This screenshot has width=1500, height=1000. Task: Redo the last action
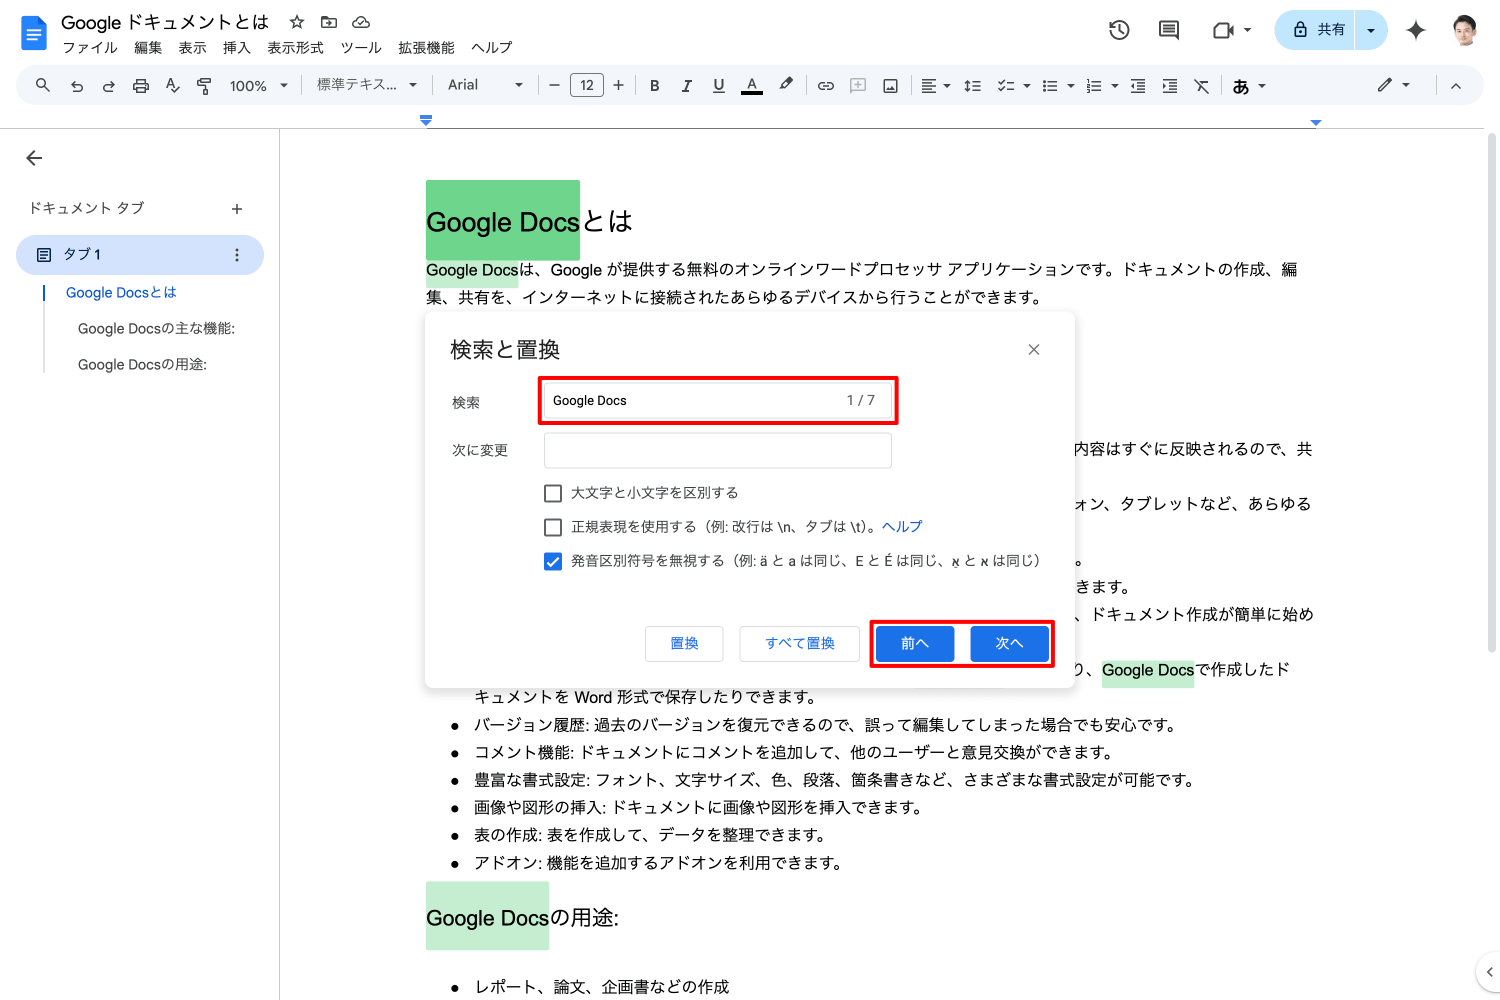click(x=108, y=86)
